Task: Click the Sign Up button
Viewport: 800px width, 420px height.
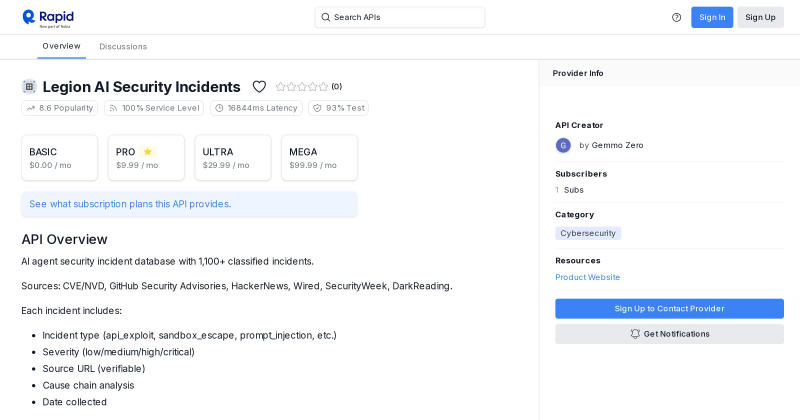Action: tap(760, 17)
